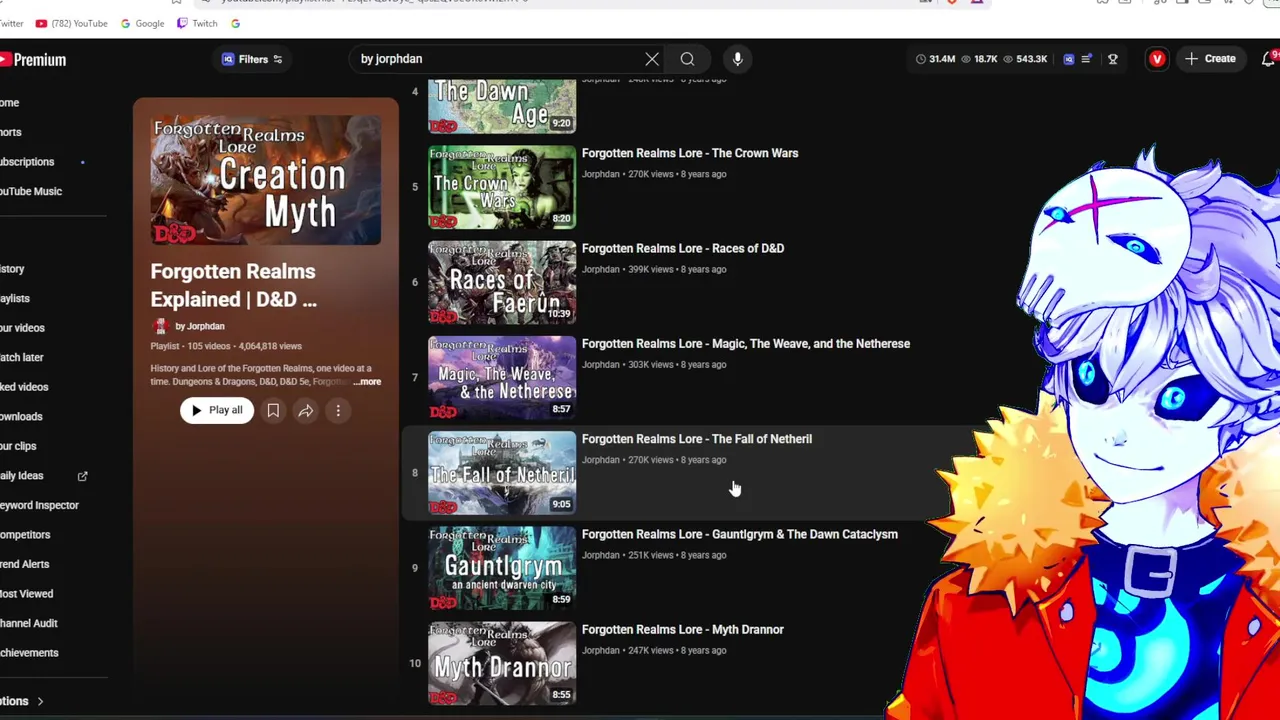The width and height of the screenshot is (1280, 720).
Task: Open YouTube Music in sidebar
Action: (x=31, y=191)
